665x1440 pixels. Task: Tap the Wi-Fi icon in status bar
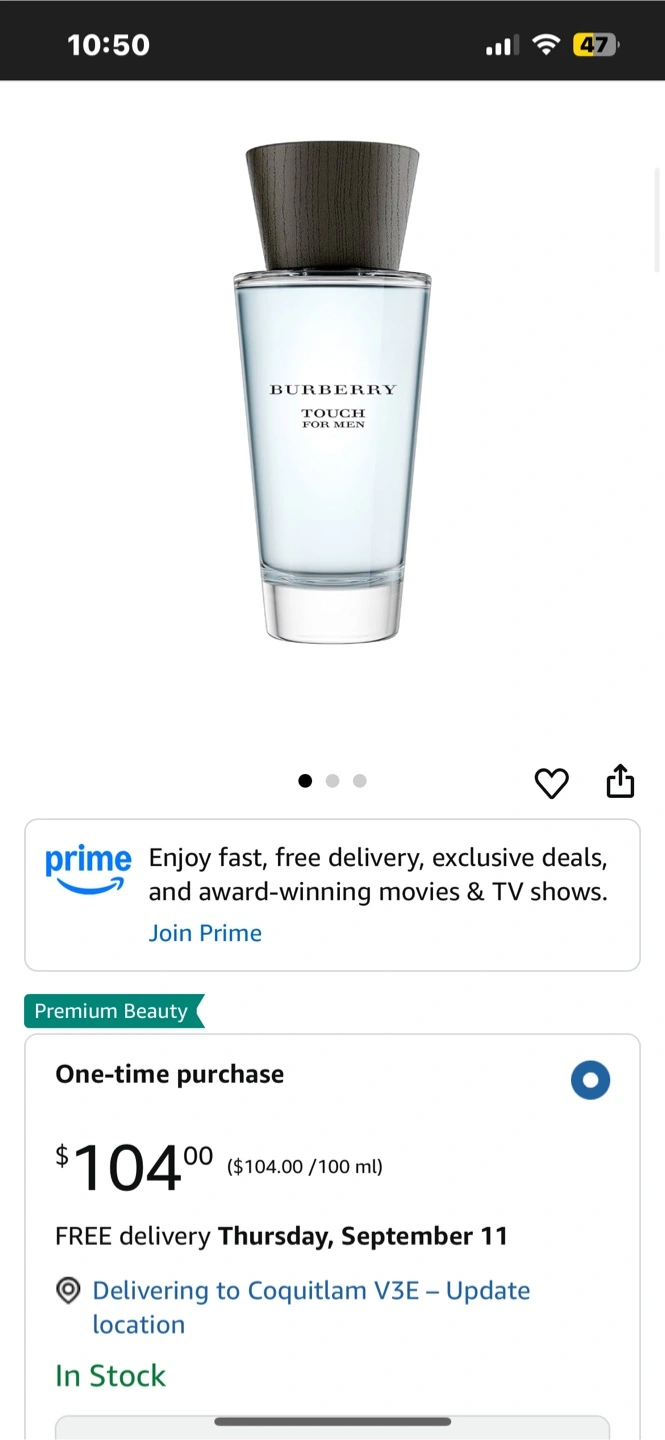click(x=545, y=44)
